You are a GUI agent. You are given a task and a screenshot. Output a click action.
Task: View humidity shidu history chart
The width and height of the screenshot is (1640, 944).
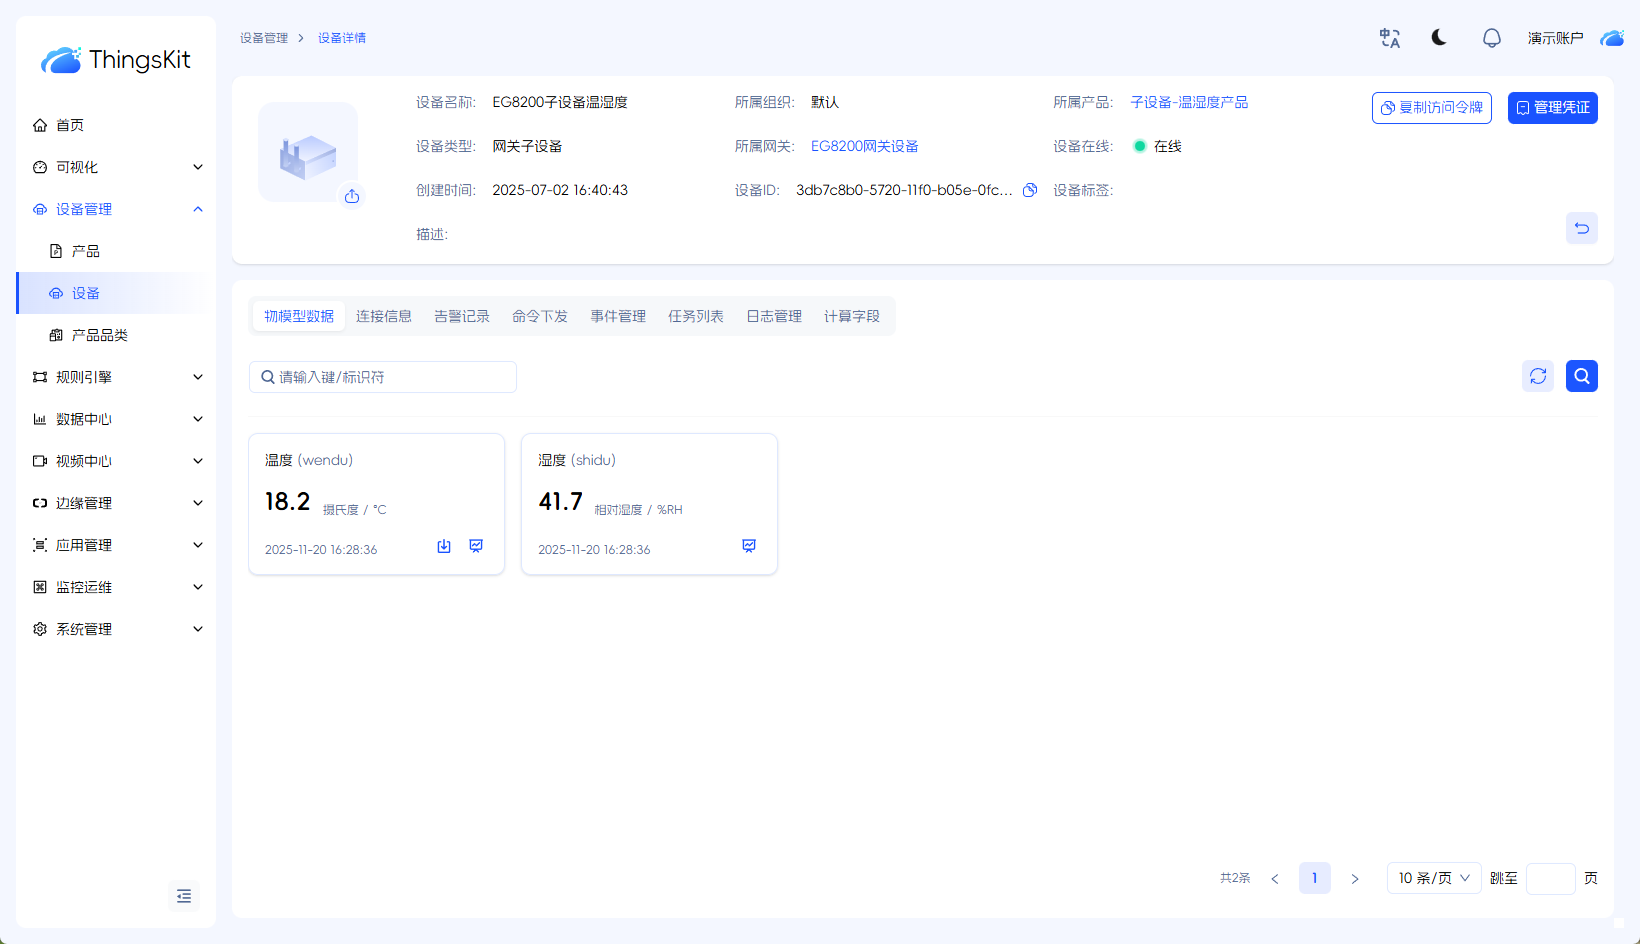[x=749, y=546]
